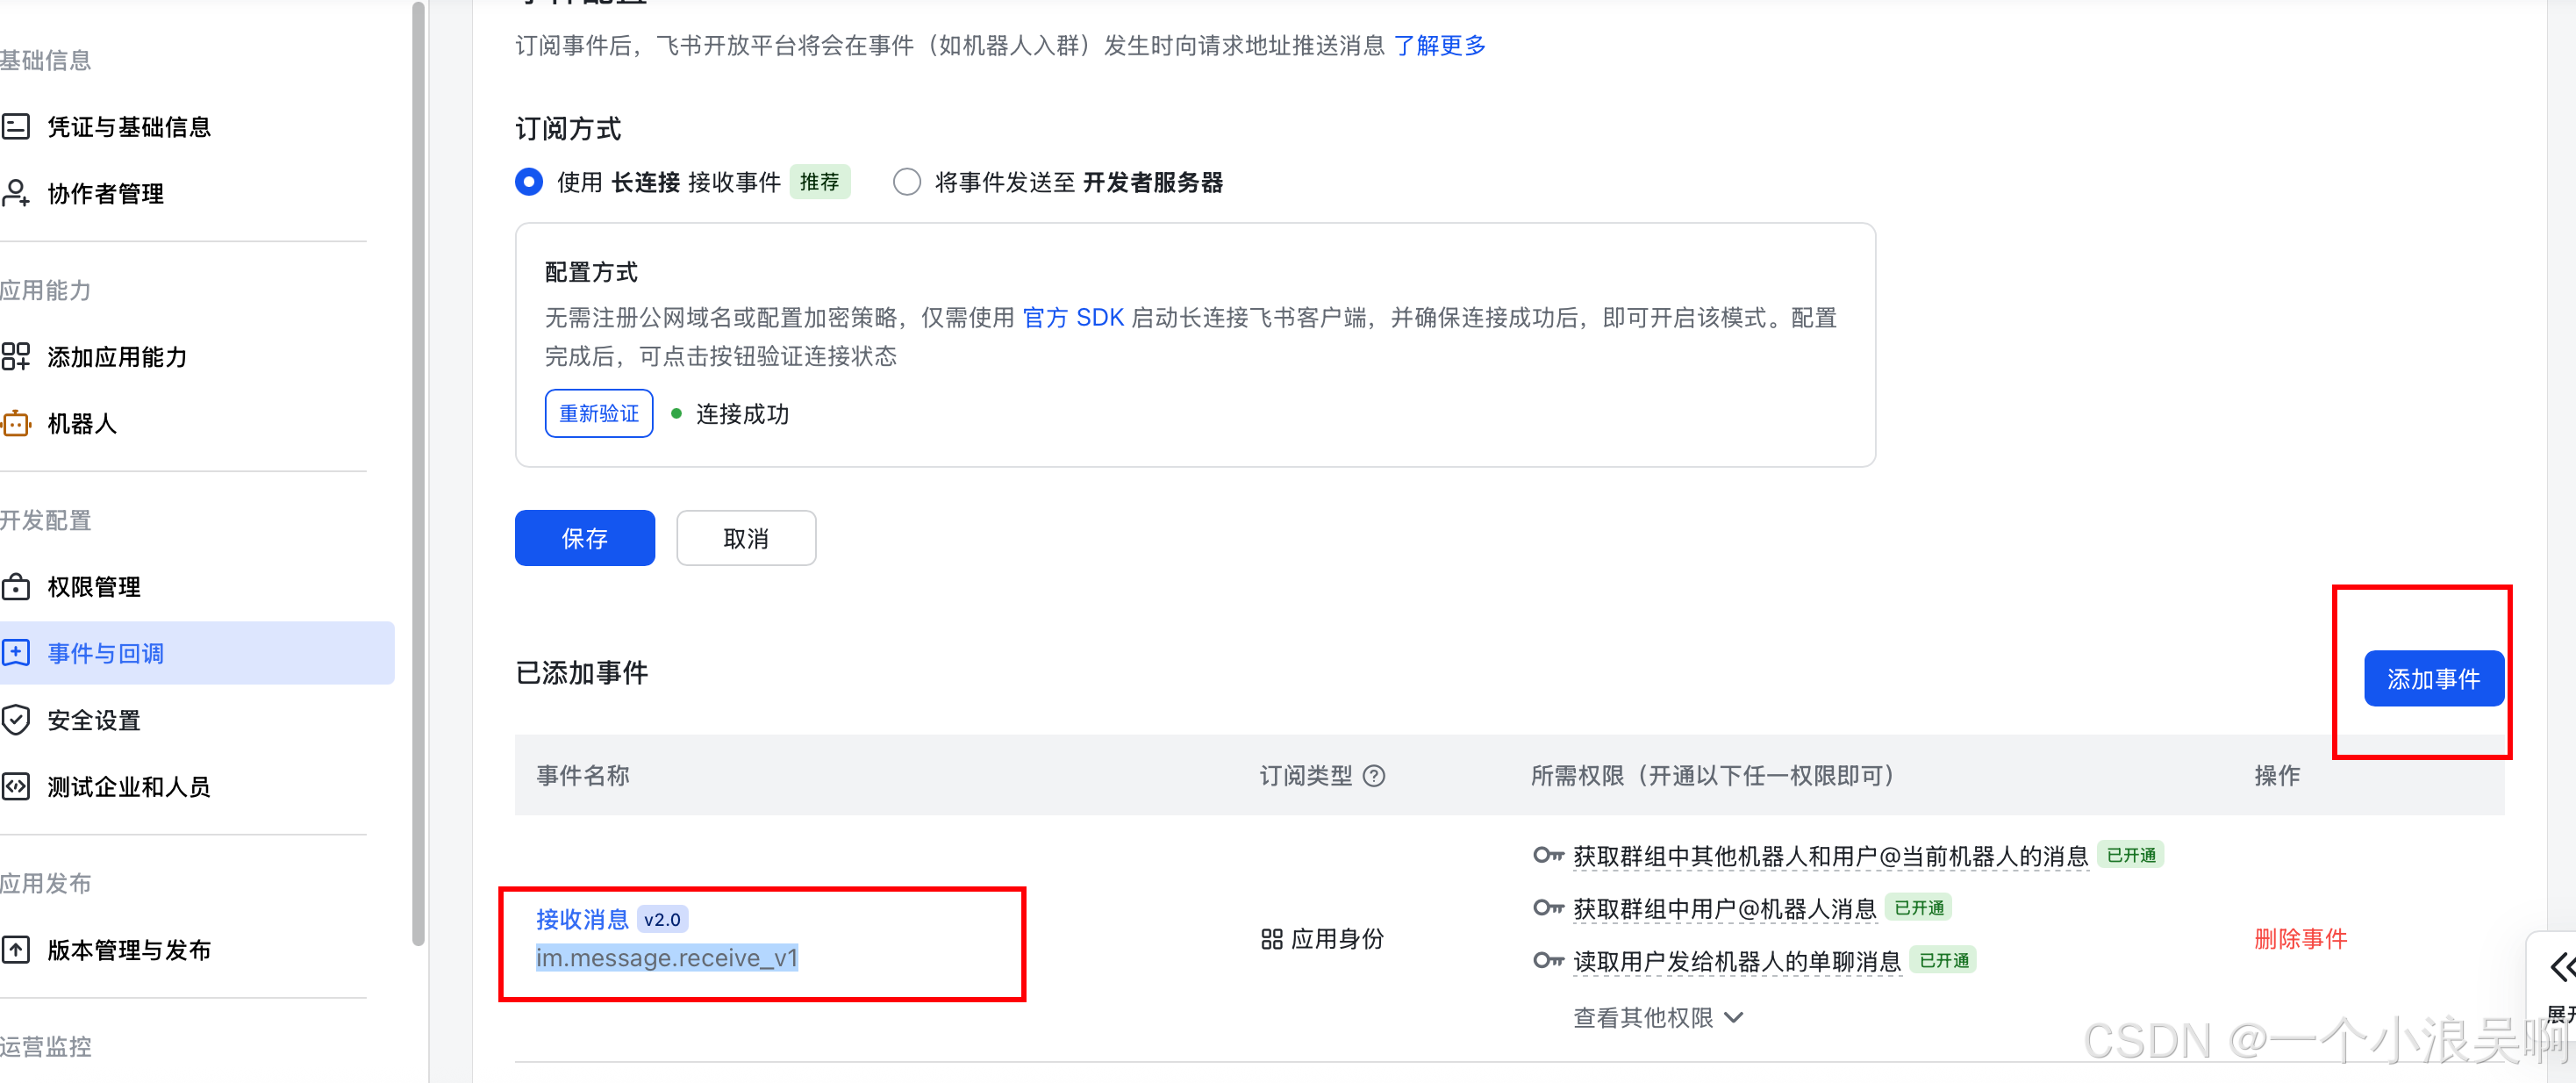
Task: Click the subscription type help question icon
Action: click(x=1375, y=776)
